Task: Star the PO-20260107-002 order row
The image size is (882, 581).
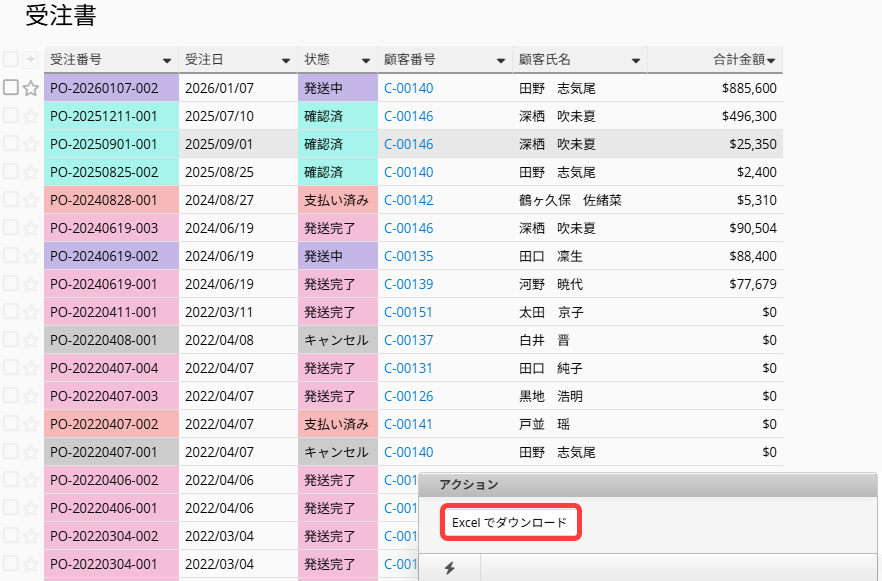Action: click(x=30, y=88)
